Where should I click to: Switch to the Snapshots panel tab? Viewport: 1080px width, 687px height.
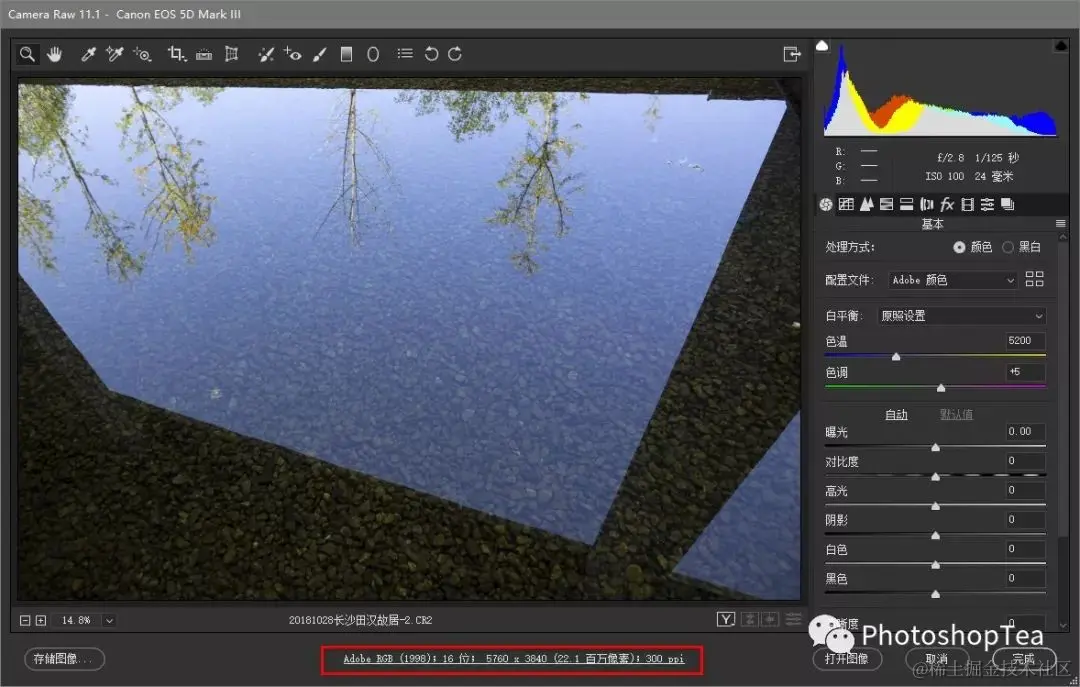1008,204
